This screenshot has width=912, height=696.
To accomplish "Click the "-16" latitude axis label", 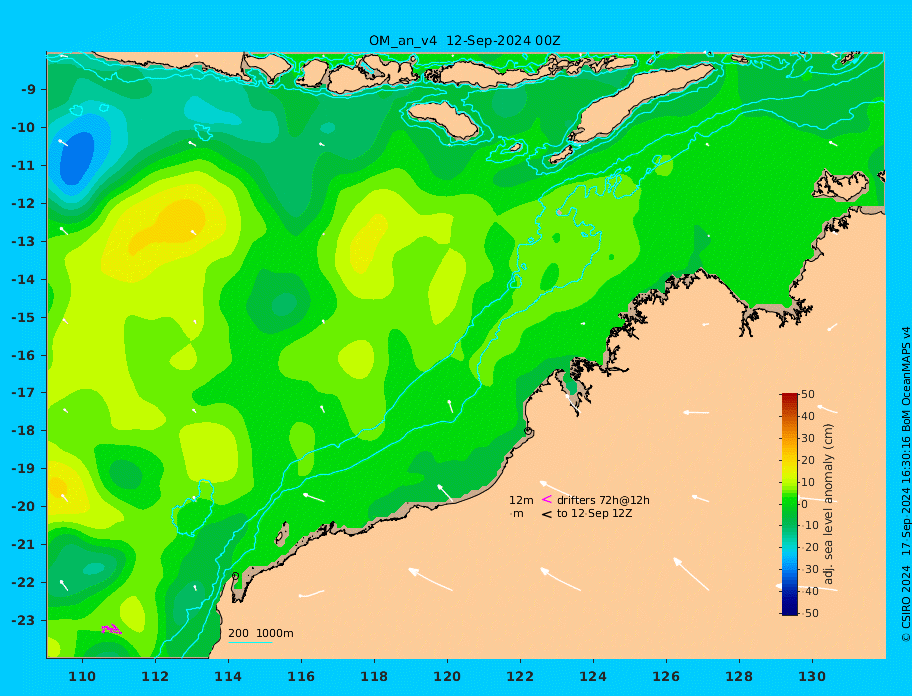I will (23, 355).
